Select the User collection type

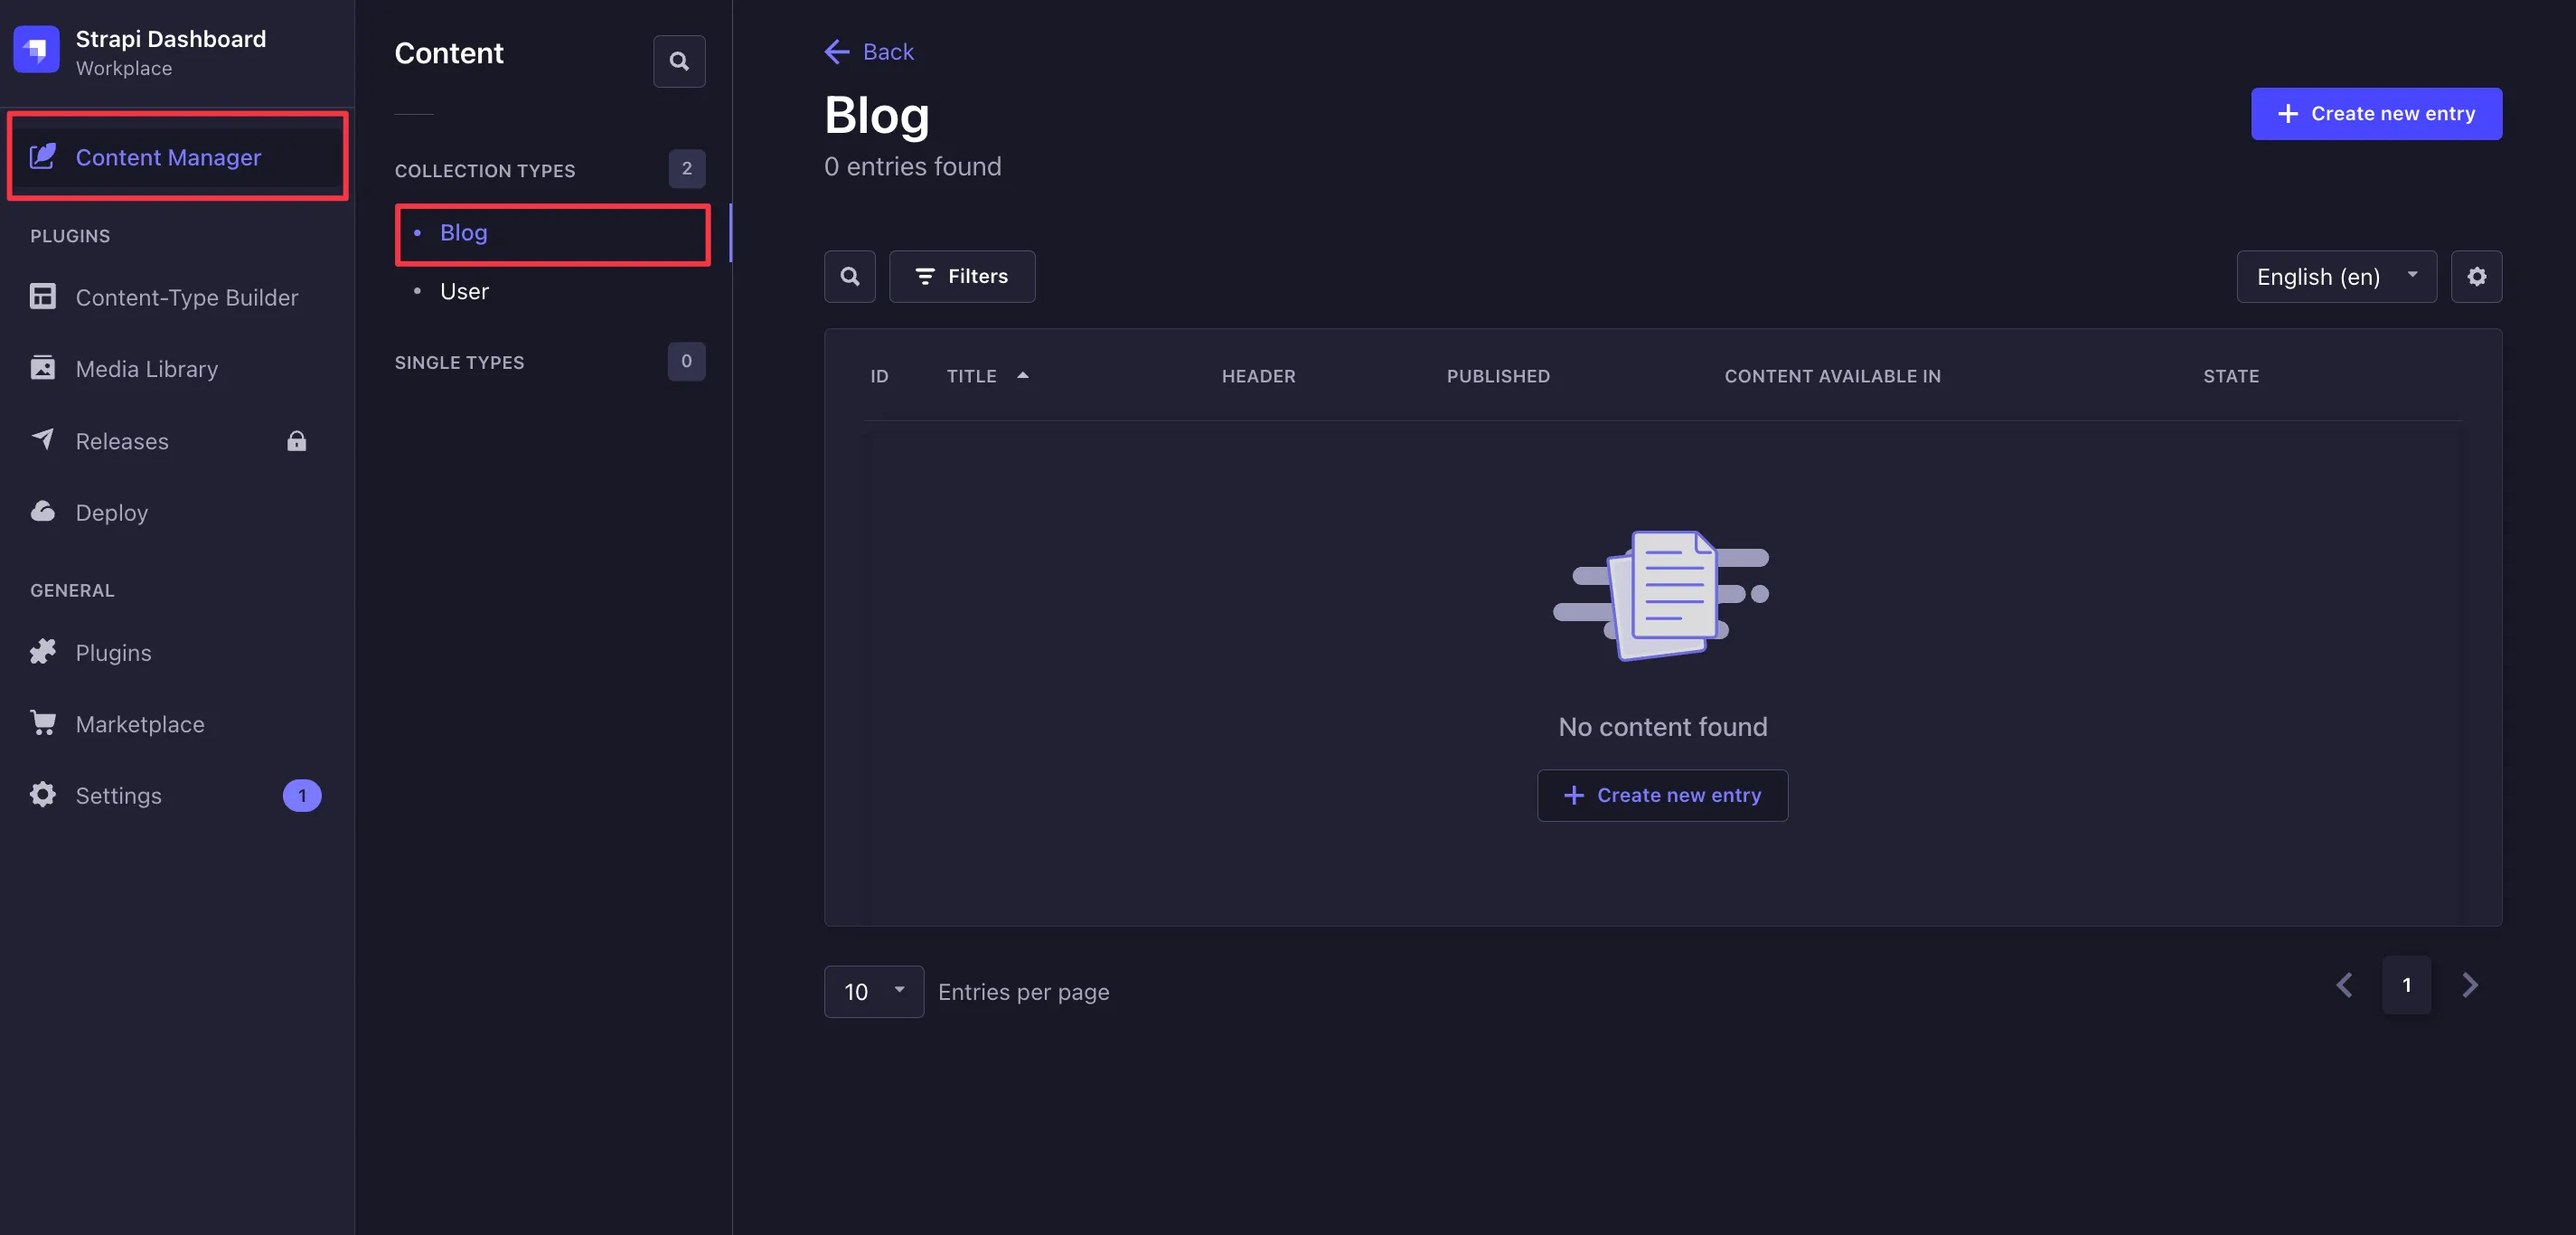click(x=464, y=291)
